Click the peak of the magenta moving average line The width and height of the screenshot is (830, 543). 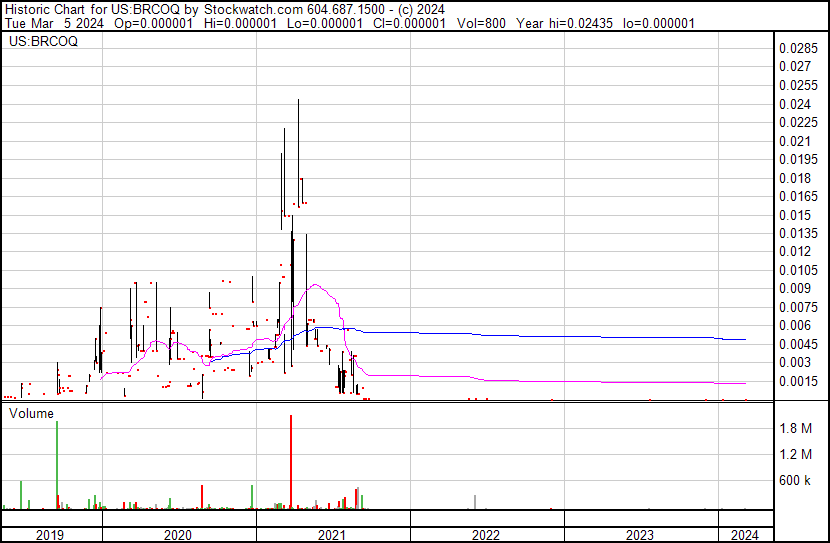pos(315,285)
